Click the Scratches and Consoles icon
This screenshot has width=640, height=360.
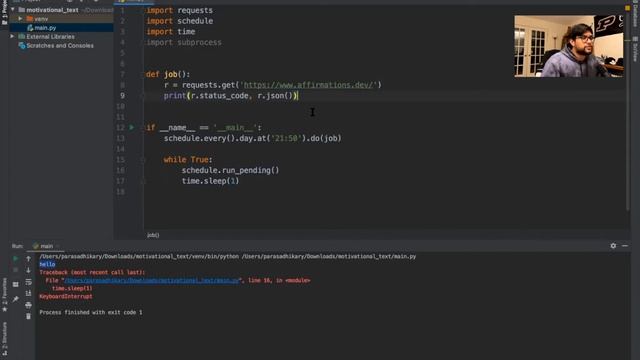tap(22, 46)
